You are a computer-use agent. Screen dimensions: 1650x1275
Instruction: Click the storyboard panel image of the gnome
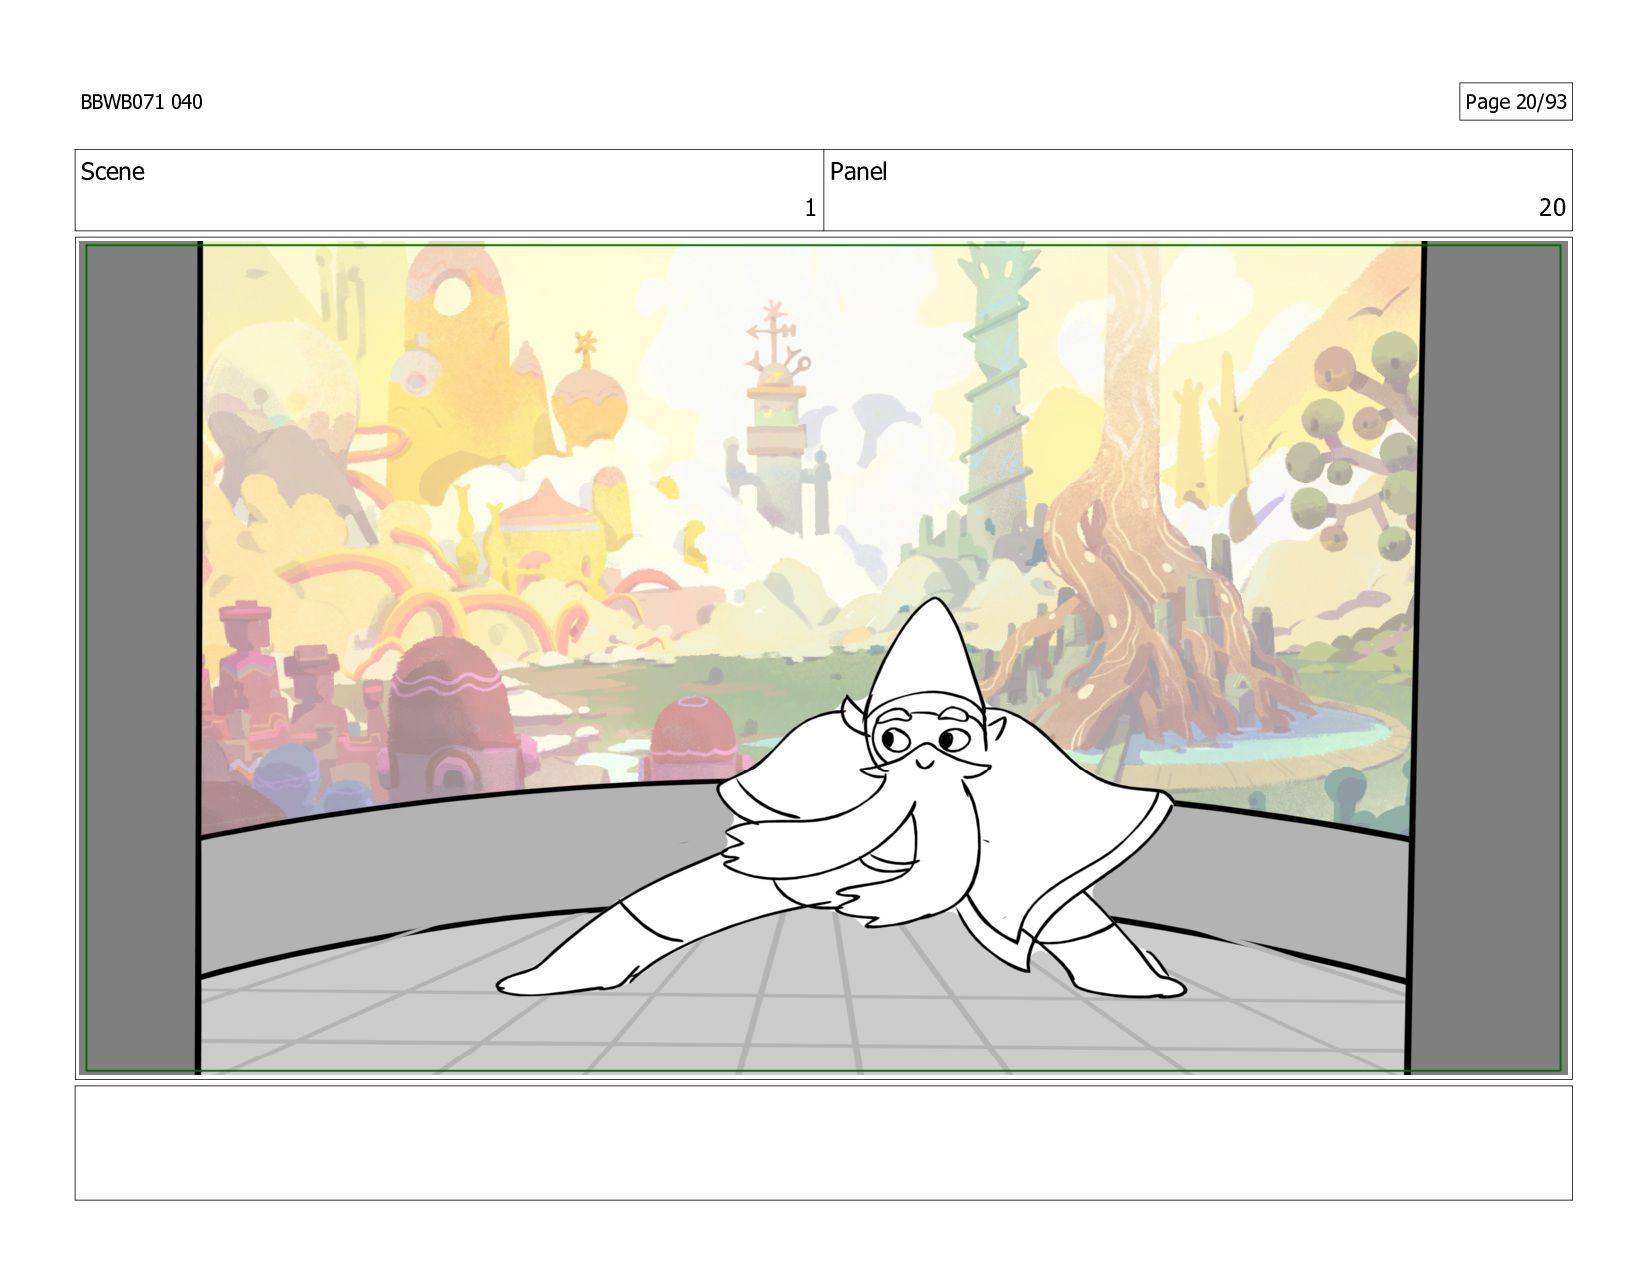coord(823,658)
